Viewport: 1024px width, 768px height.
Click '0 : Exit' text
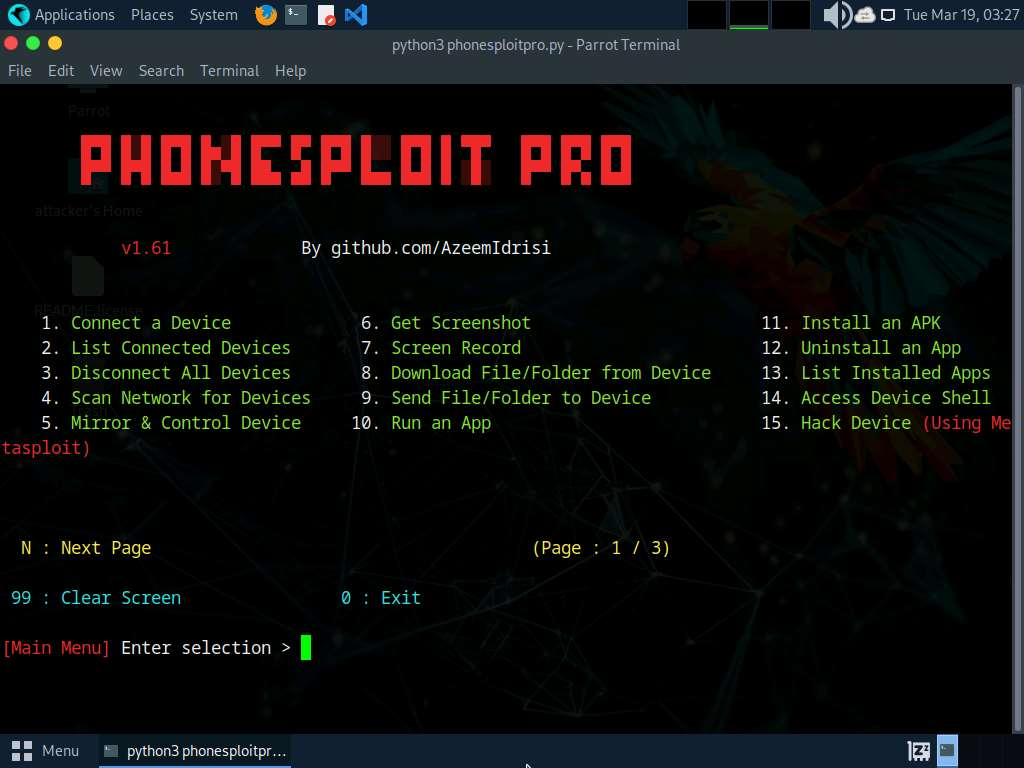coord(381,598)
